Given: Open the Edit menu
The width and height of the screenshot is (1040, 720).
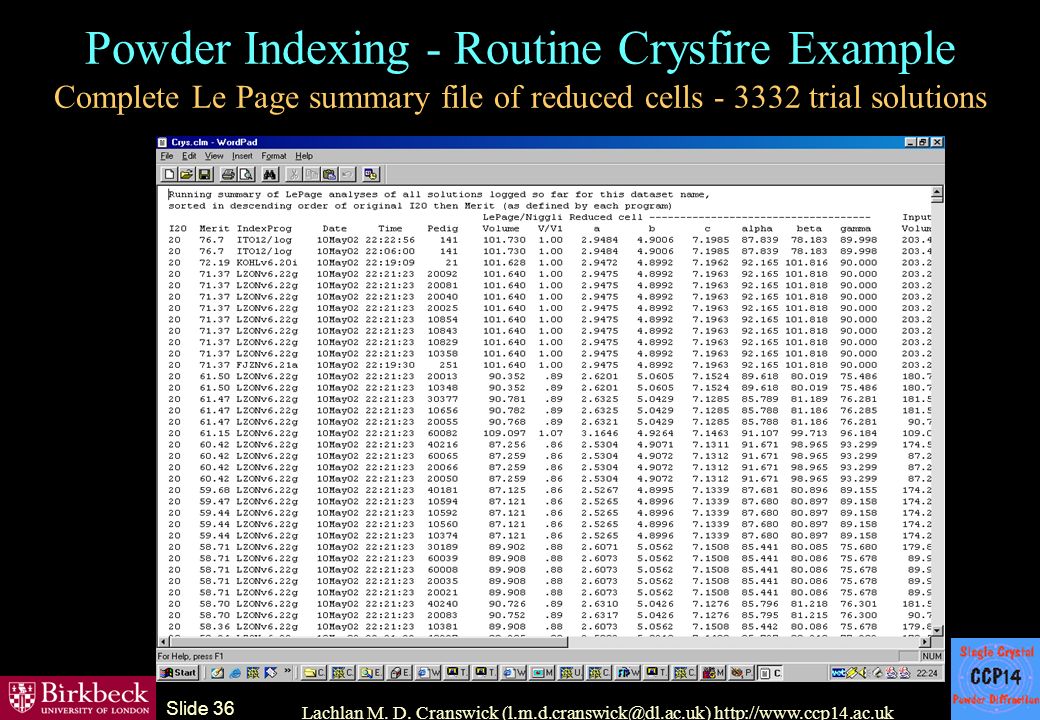Looking at the screenshot, I should (x=189, y=156).
